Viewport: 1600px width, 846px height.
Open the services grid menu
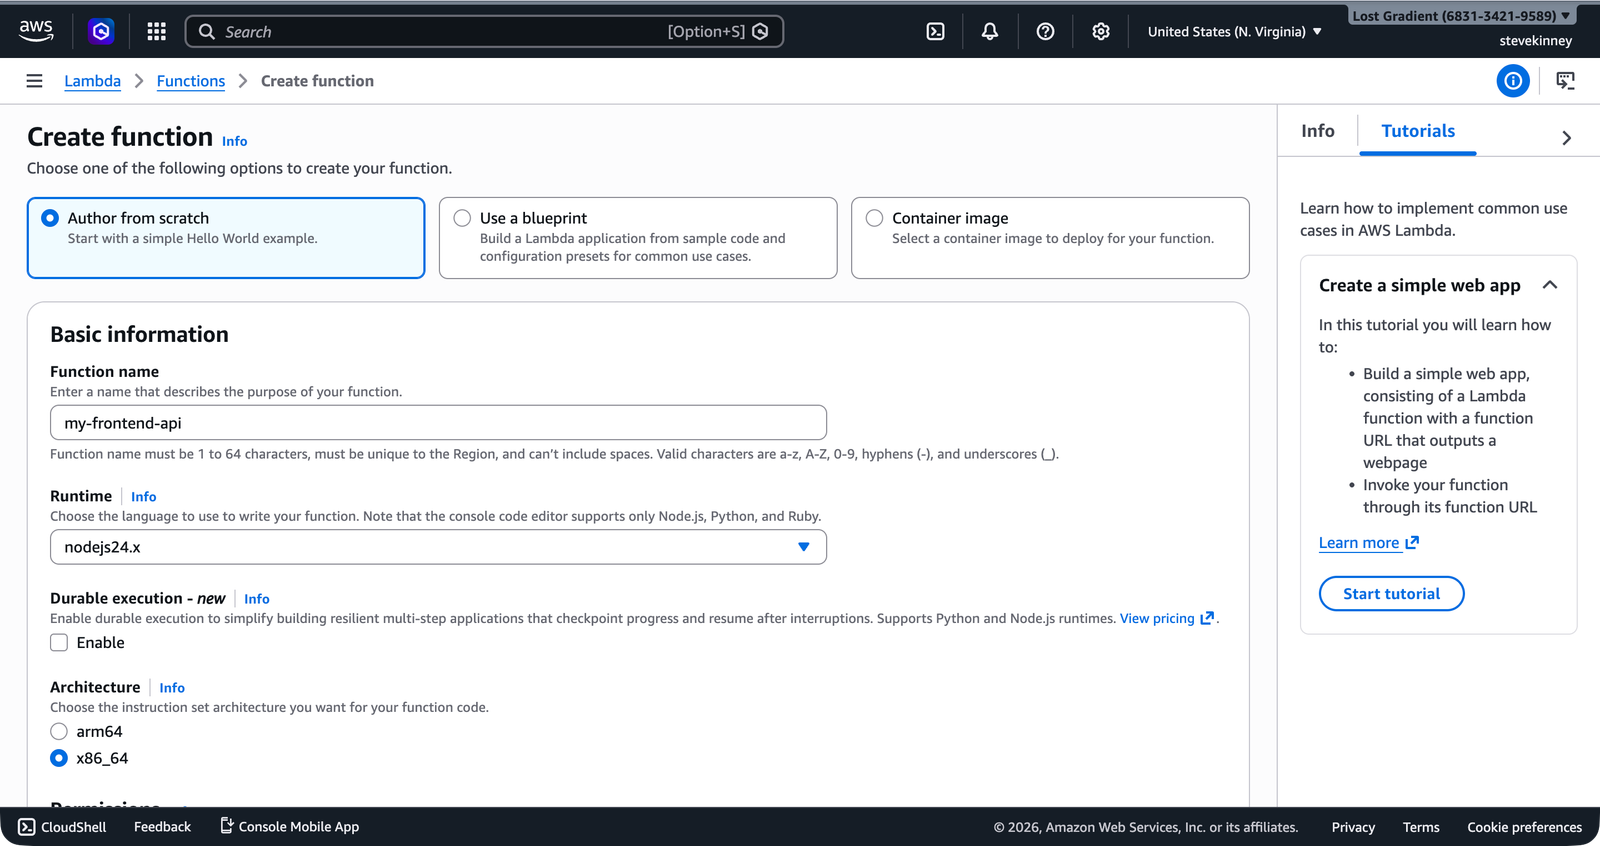tap(156, 31)
